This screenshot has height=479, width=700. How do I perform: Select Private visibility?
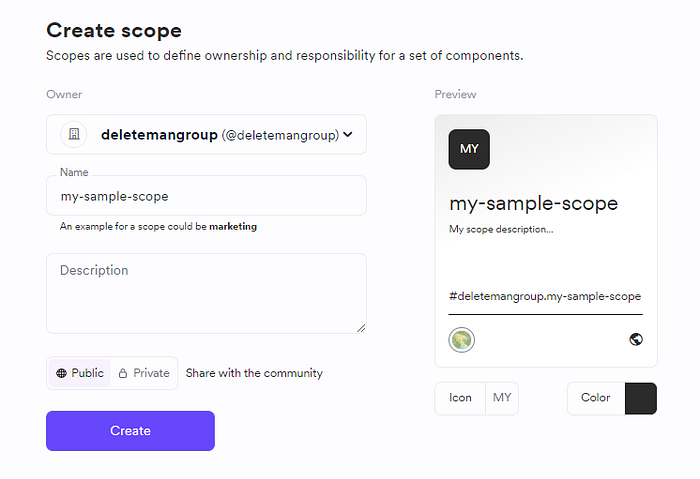click(x=144, y=373)
